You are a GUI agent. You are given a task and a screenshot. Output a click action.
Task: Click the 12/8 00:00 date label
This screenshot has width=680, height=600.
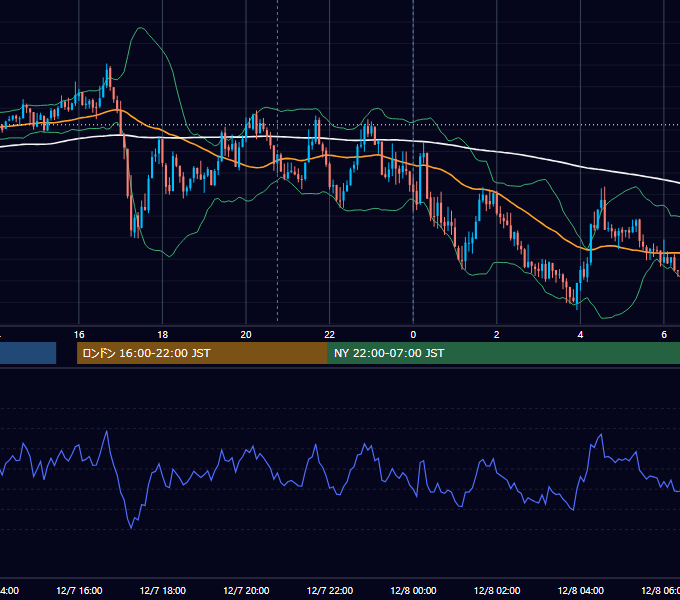point(413,590)
